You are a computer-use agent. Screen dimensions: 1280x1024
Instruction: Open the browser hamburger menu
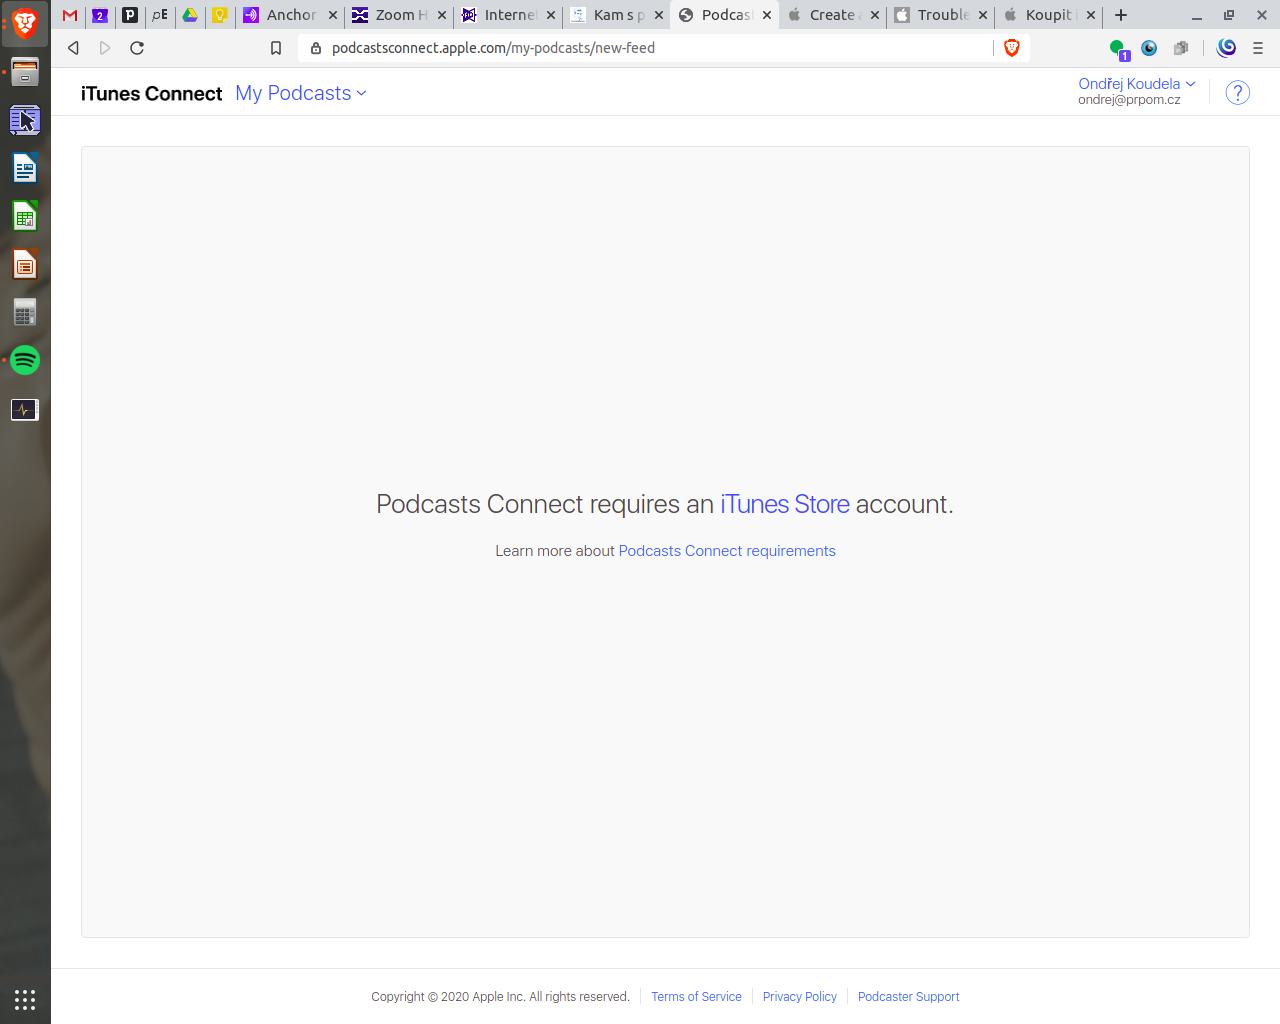[x=1258, y=48]
